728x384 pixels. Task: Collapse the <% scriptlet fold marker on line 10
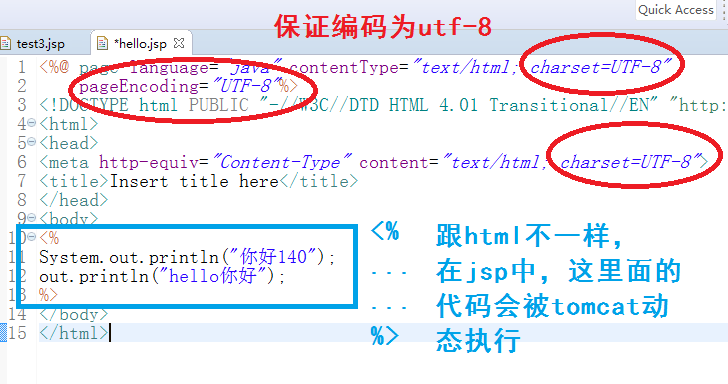[31, 237]
